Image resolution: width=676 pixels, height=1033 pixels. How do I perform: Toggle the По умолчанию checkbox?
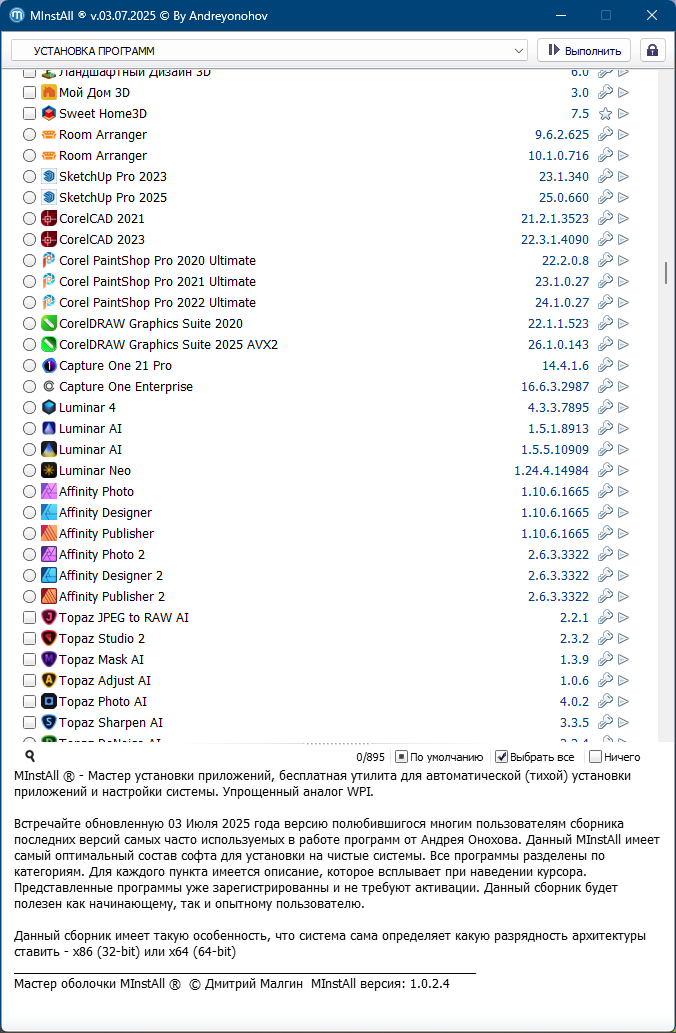401,757
